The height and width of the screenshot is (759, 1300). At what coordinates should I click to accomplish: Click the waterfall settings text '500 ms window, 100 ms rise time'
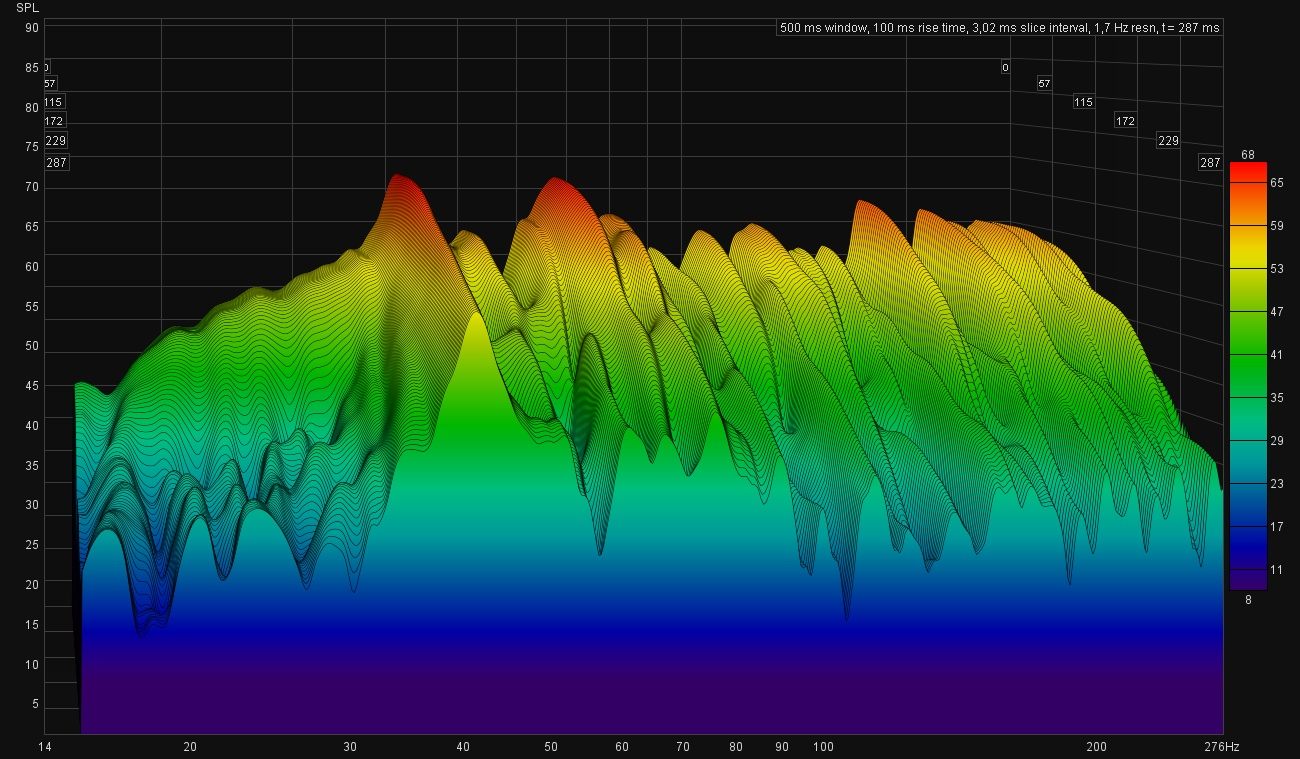[x=869, y=28]
